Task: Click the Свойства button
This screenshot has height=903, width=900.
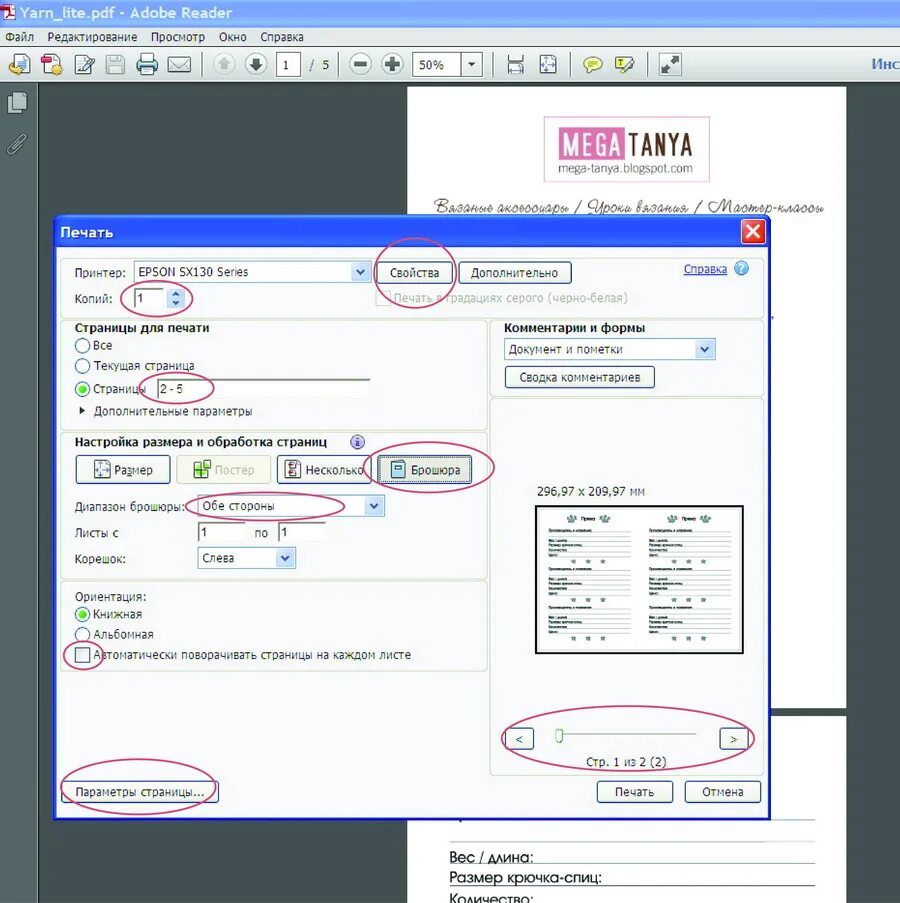Action: [414, 273]
